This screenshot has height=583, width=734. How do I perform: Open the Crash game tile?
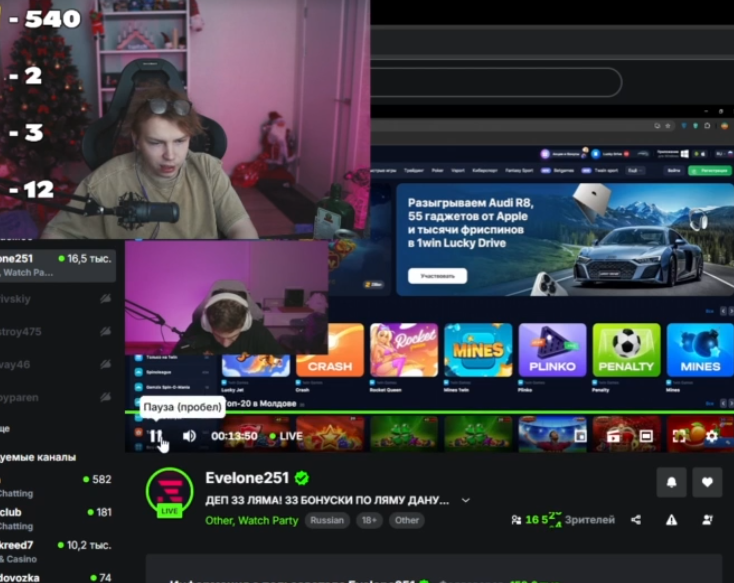tap(330, 350)
